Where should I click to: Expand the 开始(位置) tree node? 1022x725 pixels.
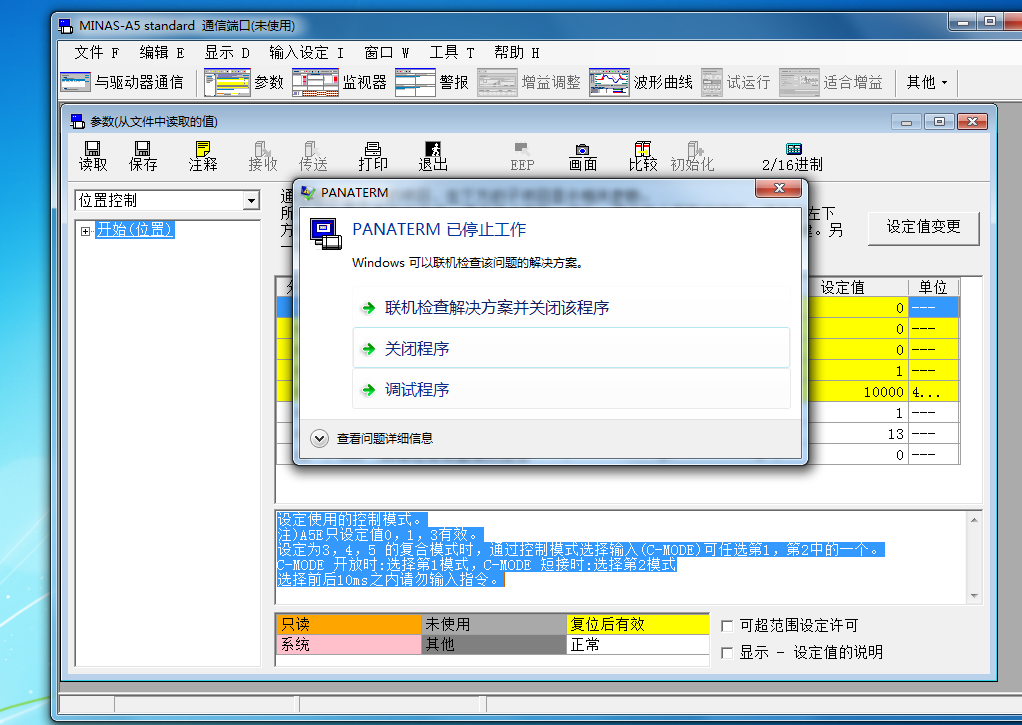click(x=85, y=231)
